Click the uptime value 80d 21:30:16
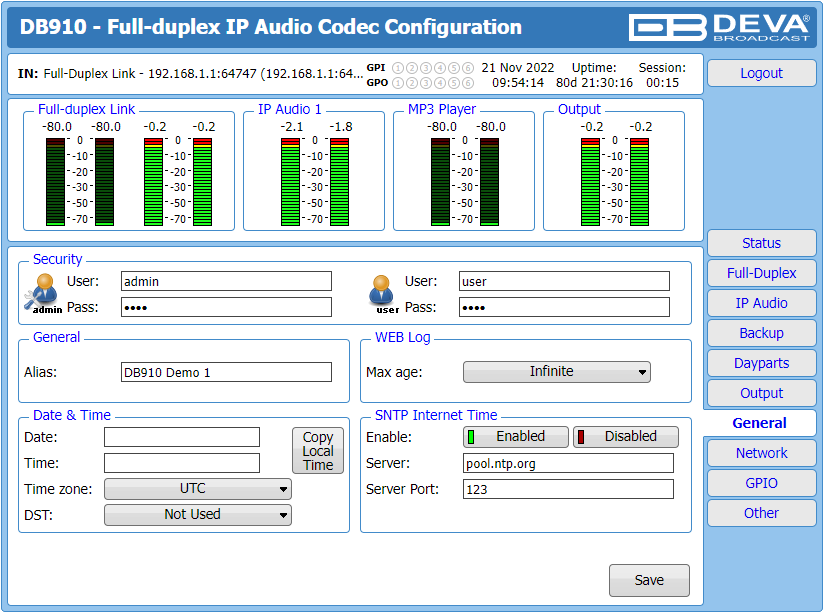 pos(594,83)
